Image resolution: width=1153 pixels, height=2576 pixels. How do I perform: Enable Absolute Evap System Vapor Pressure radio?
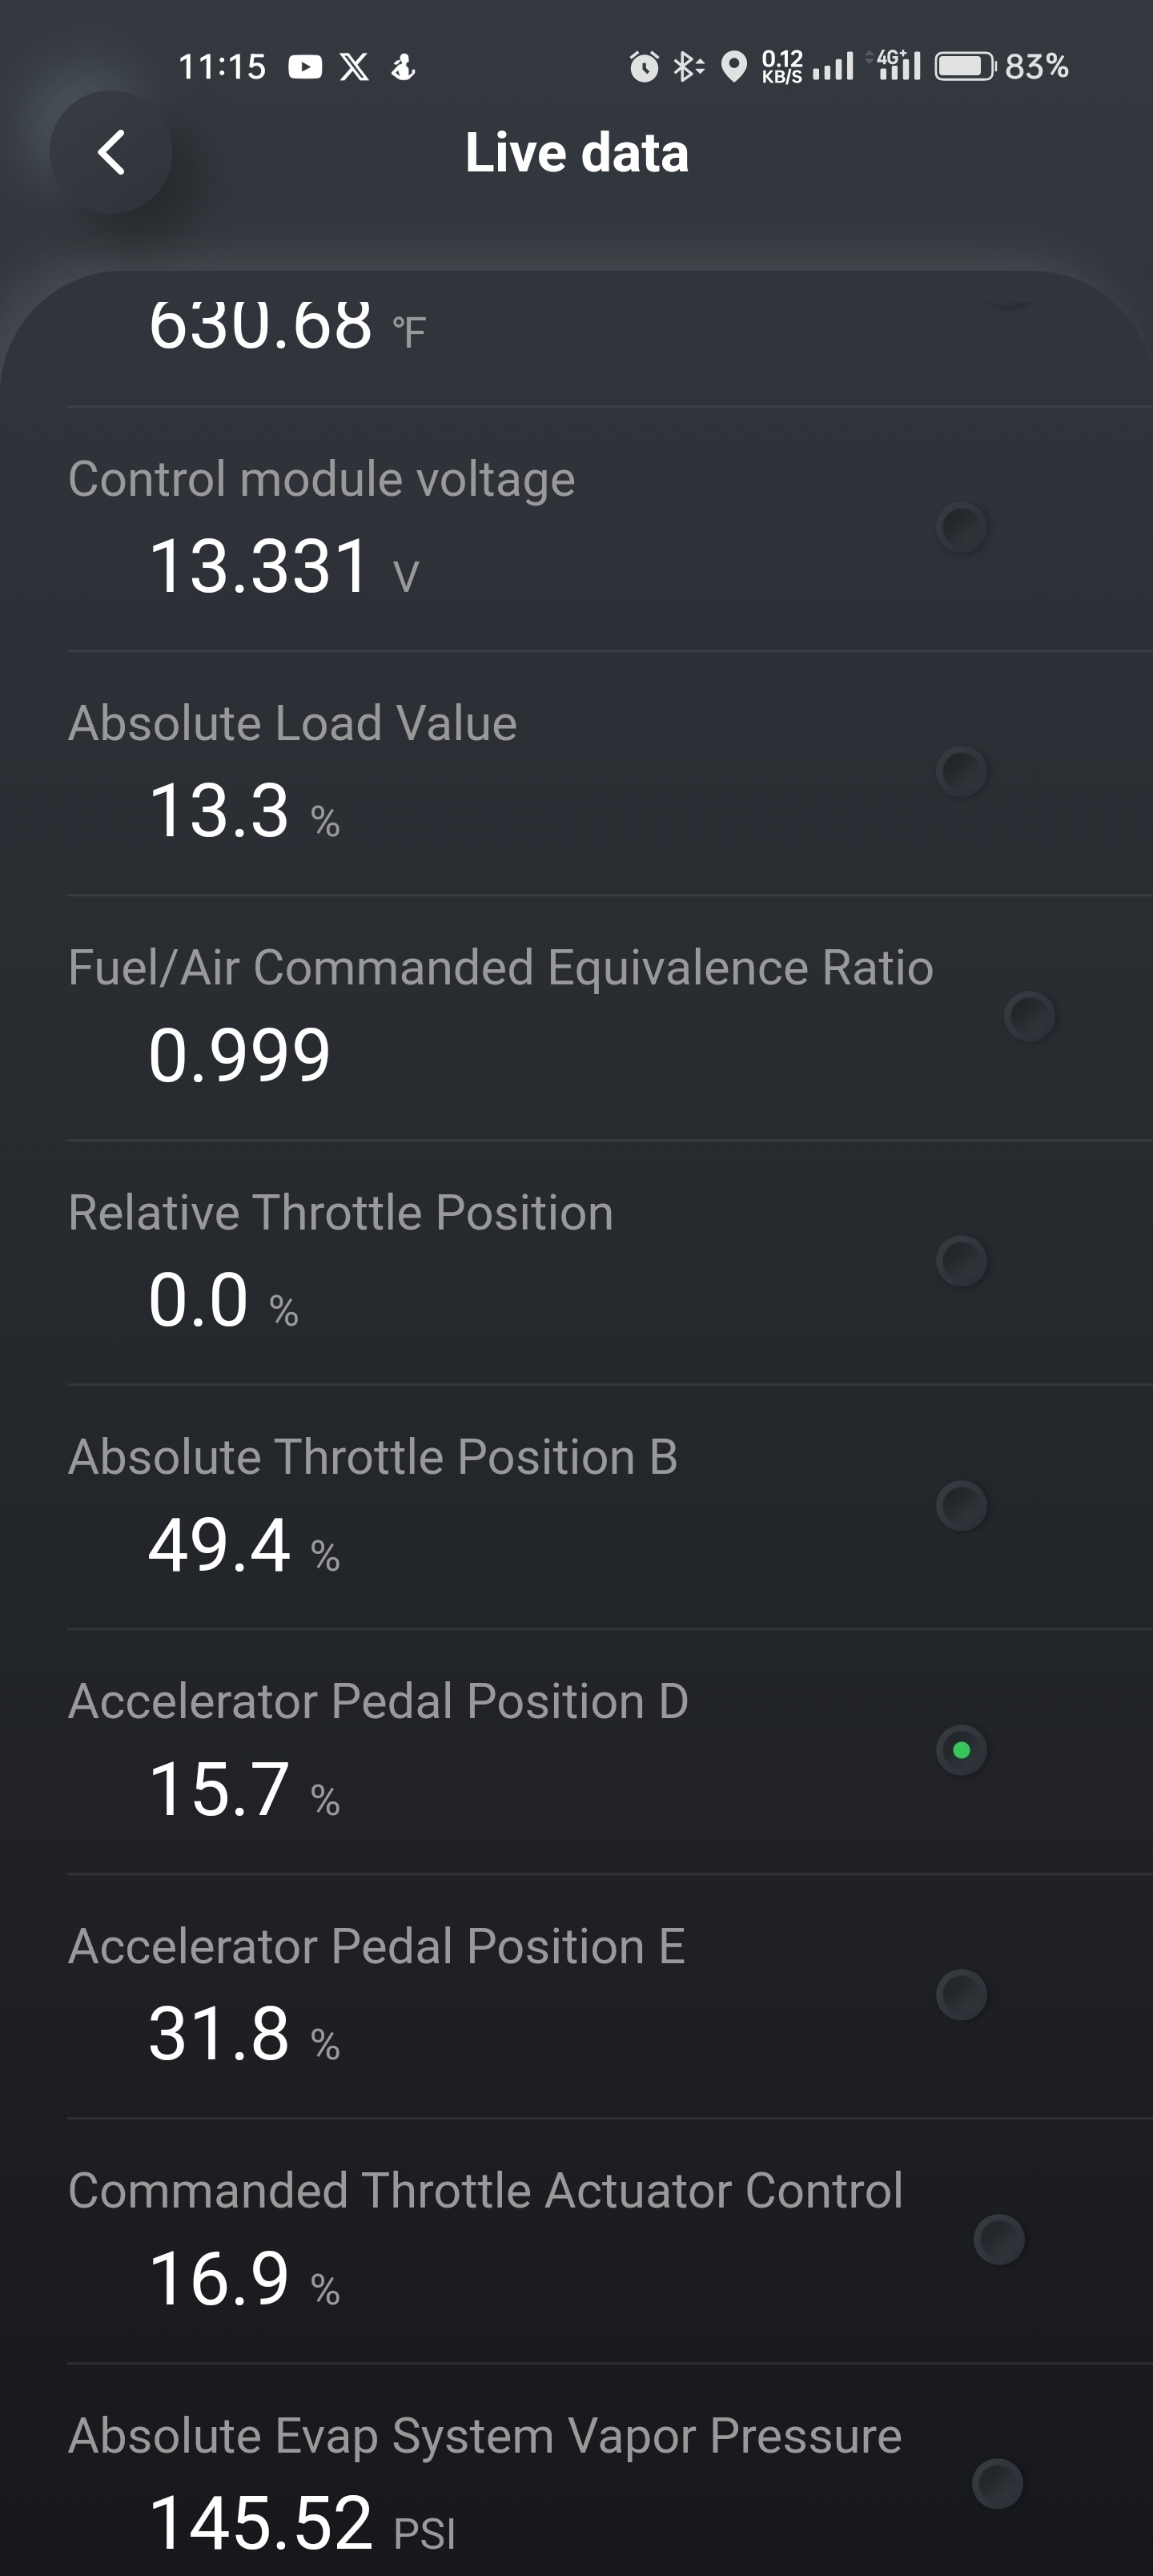tap(997, 2484)
